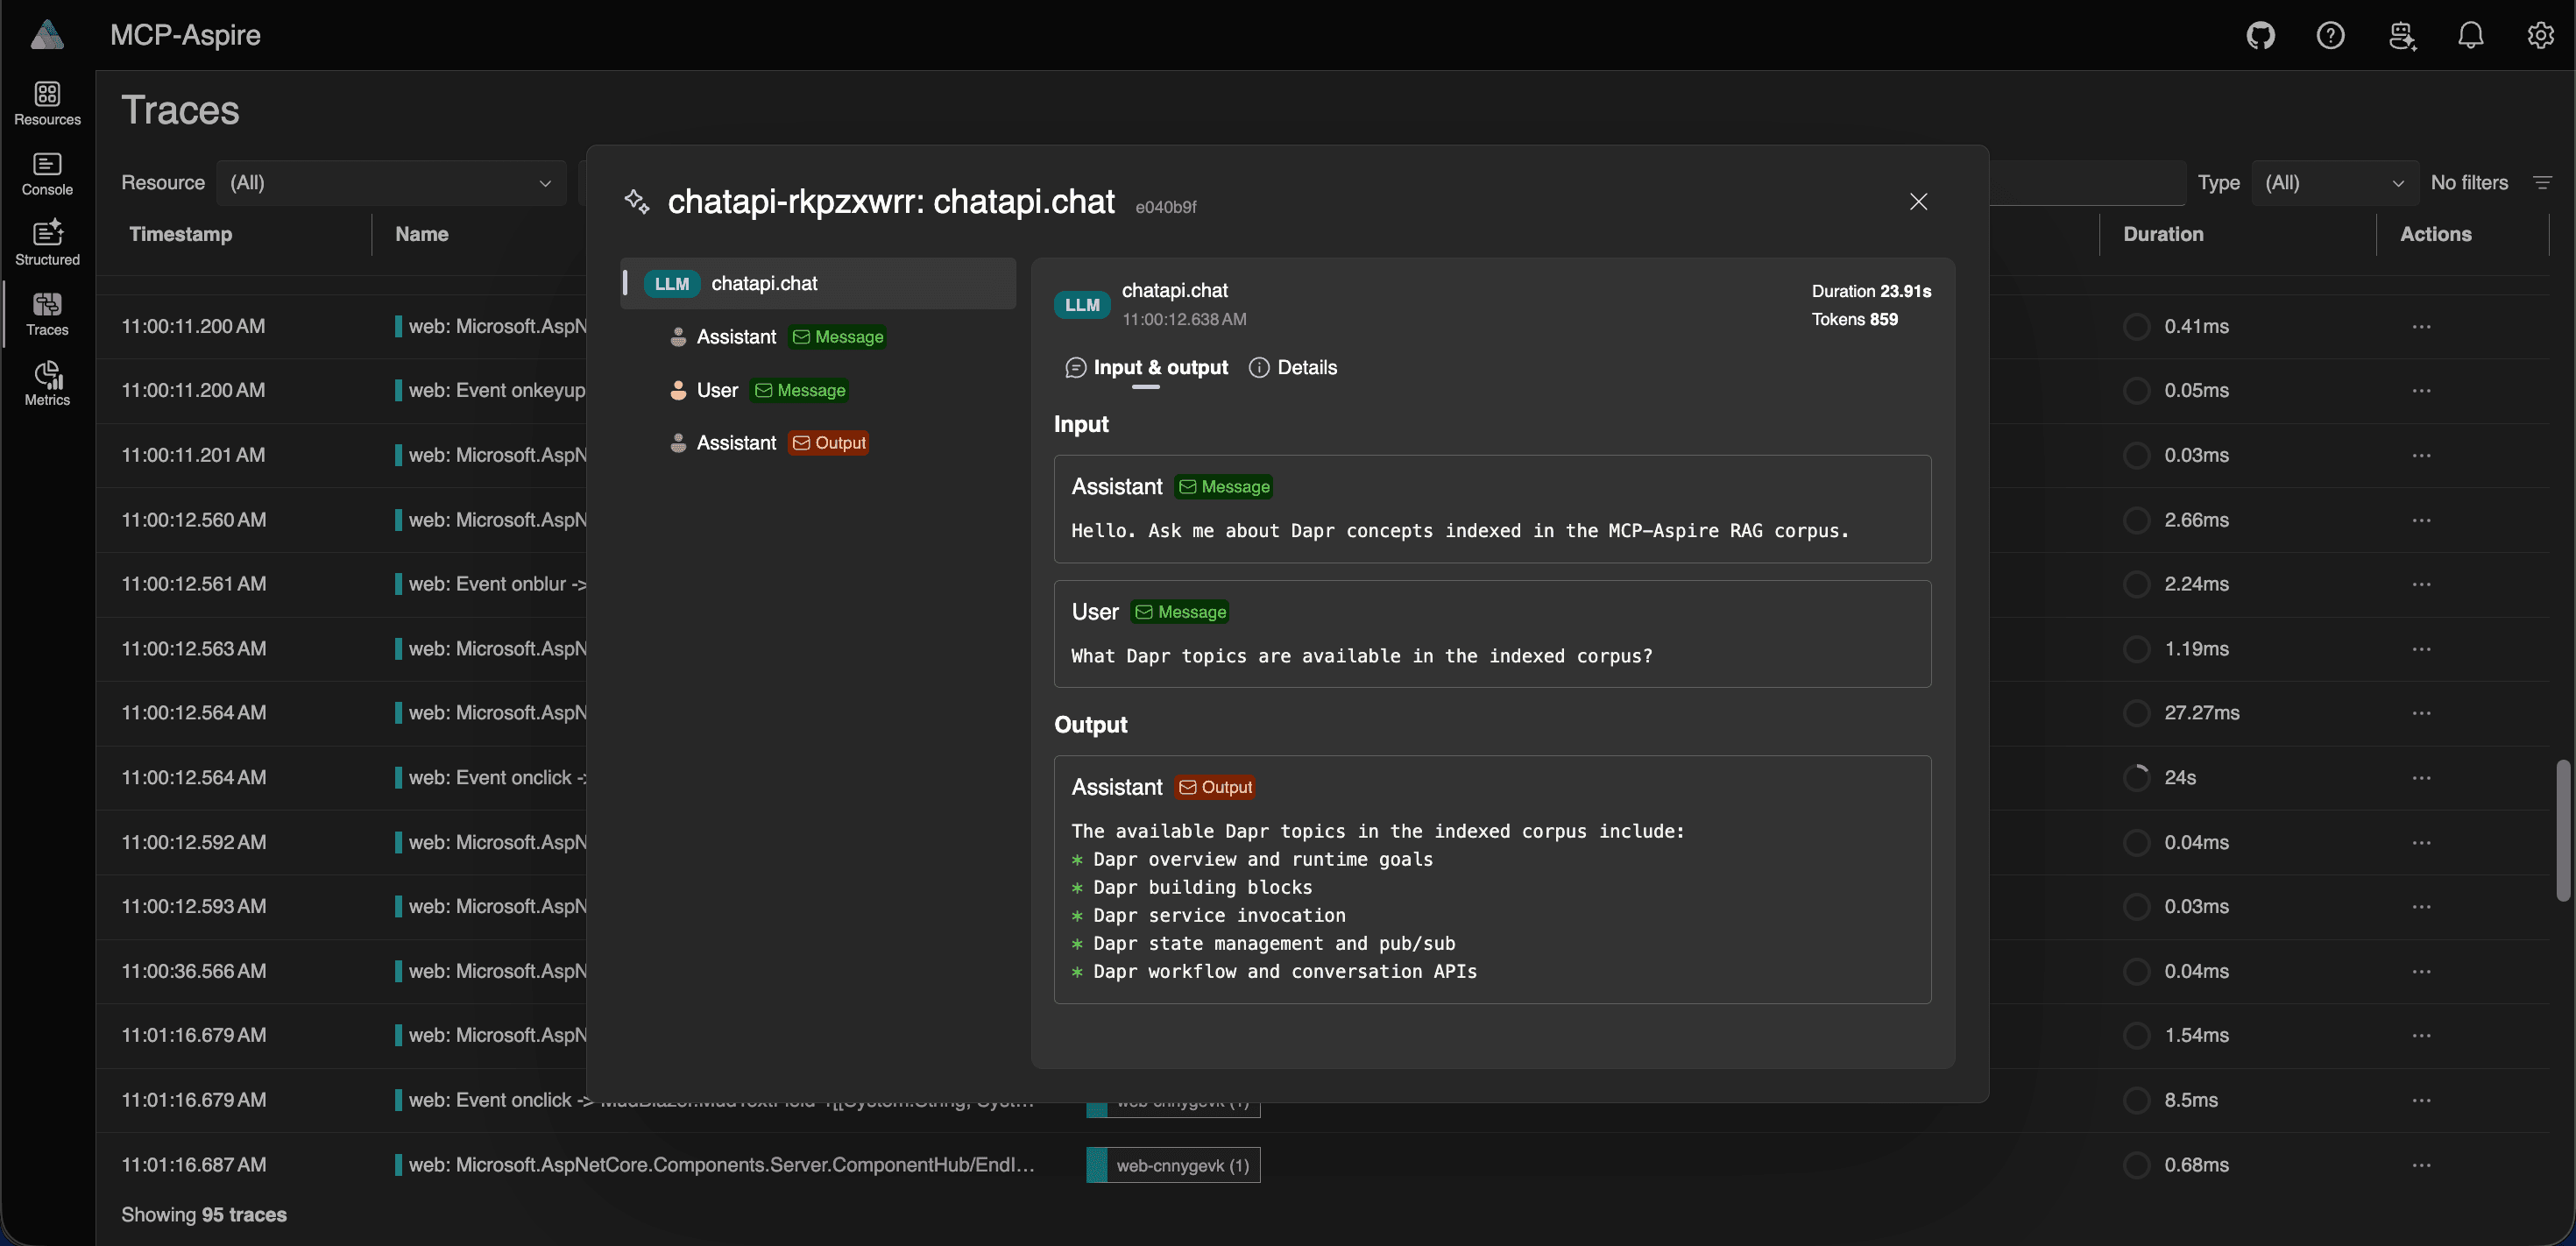This screenshot has width=2576, height=1246.
Task: Expand the Type dropdown
Action: tap(2334, 183)
